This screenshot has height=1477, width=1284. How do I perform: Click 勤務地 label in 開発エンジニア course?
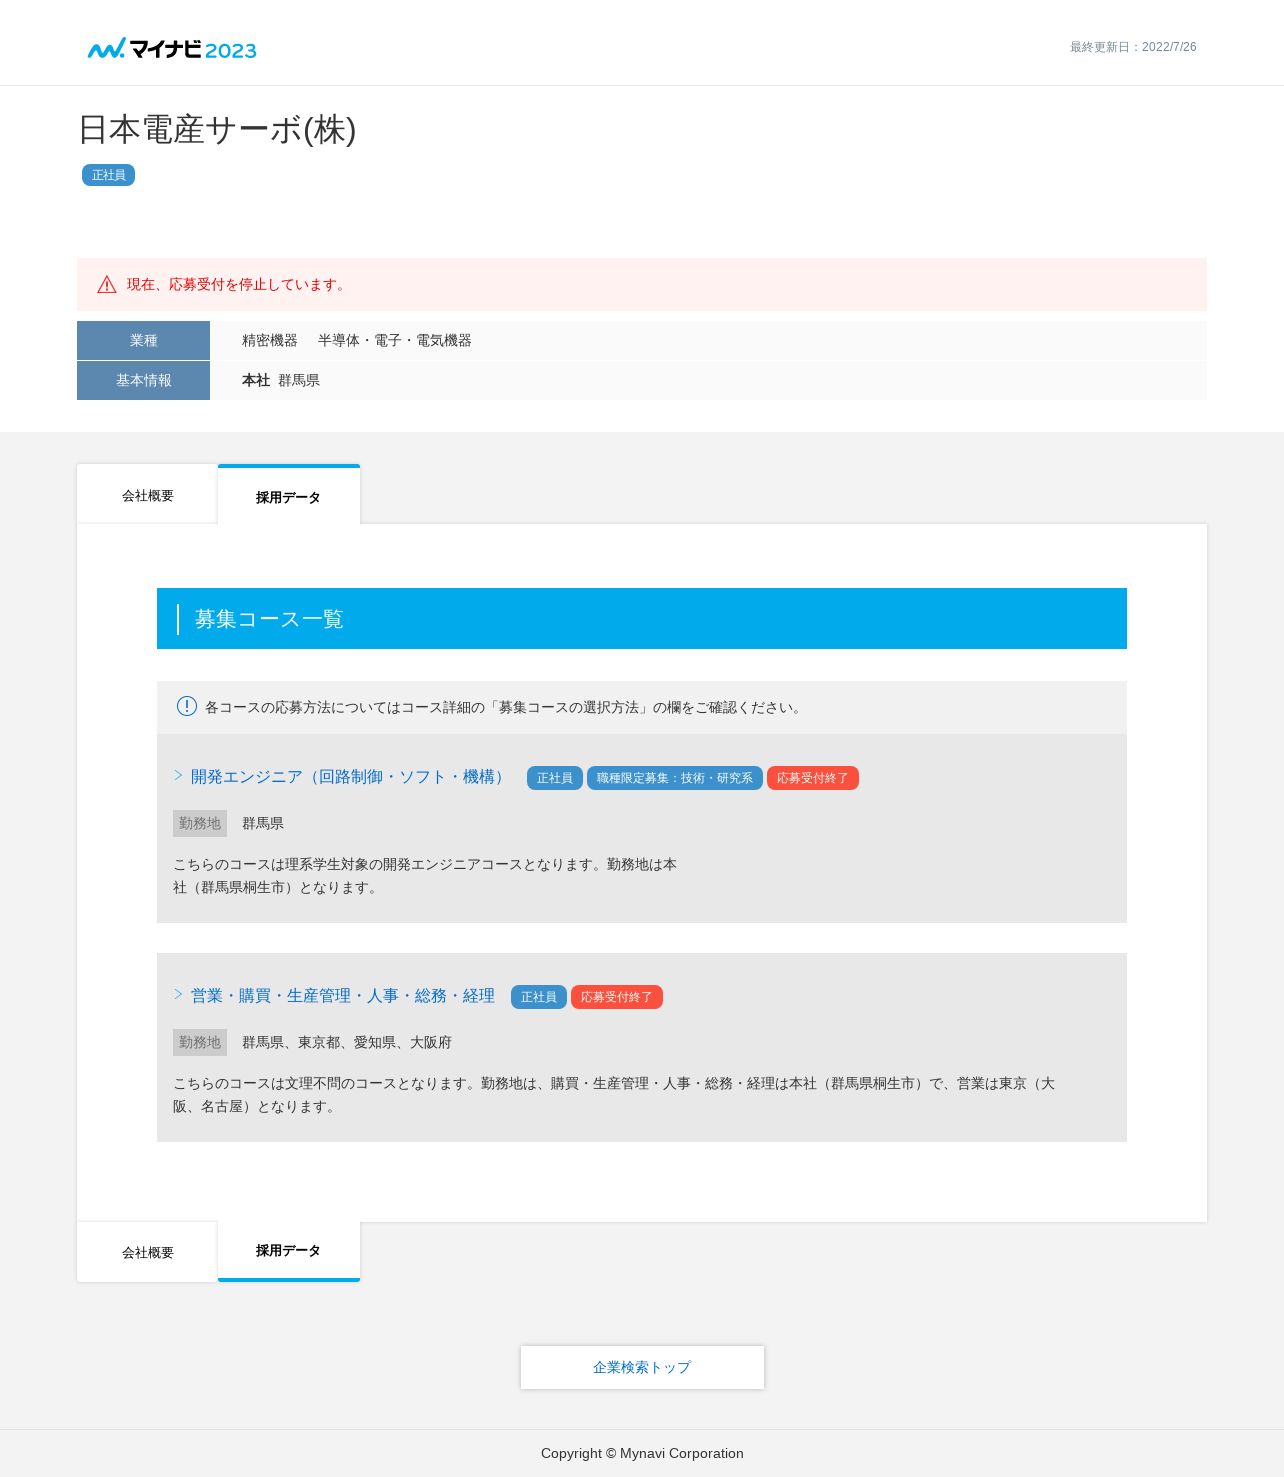click(x=200, y=823)
